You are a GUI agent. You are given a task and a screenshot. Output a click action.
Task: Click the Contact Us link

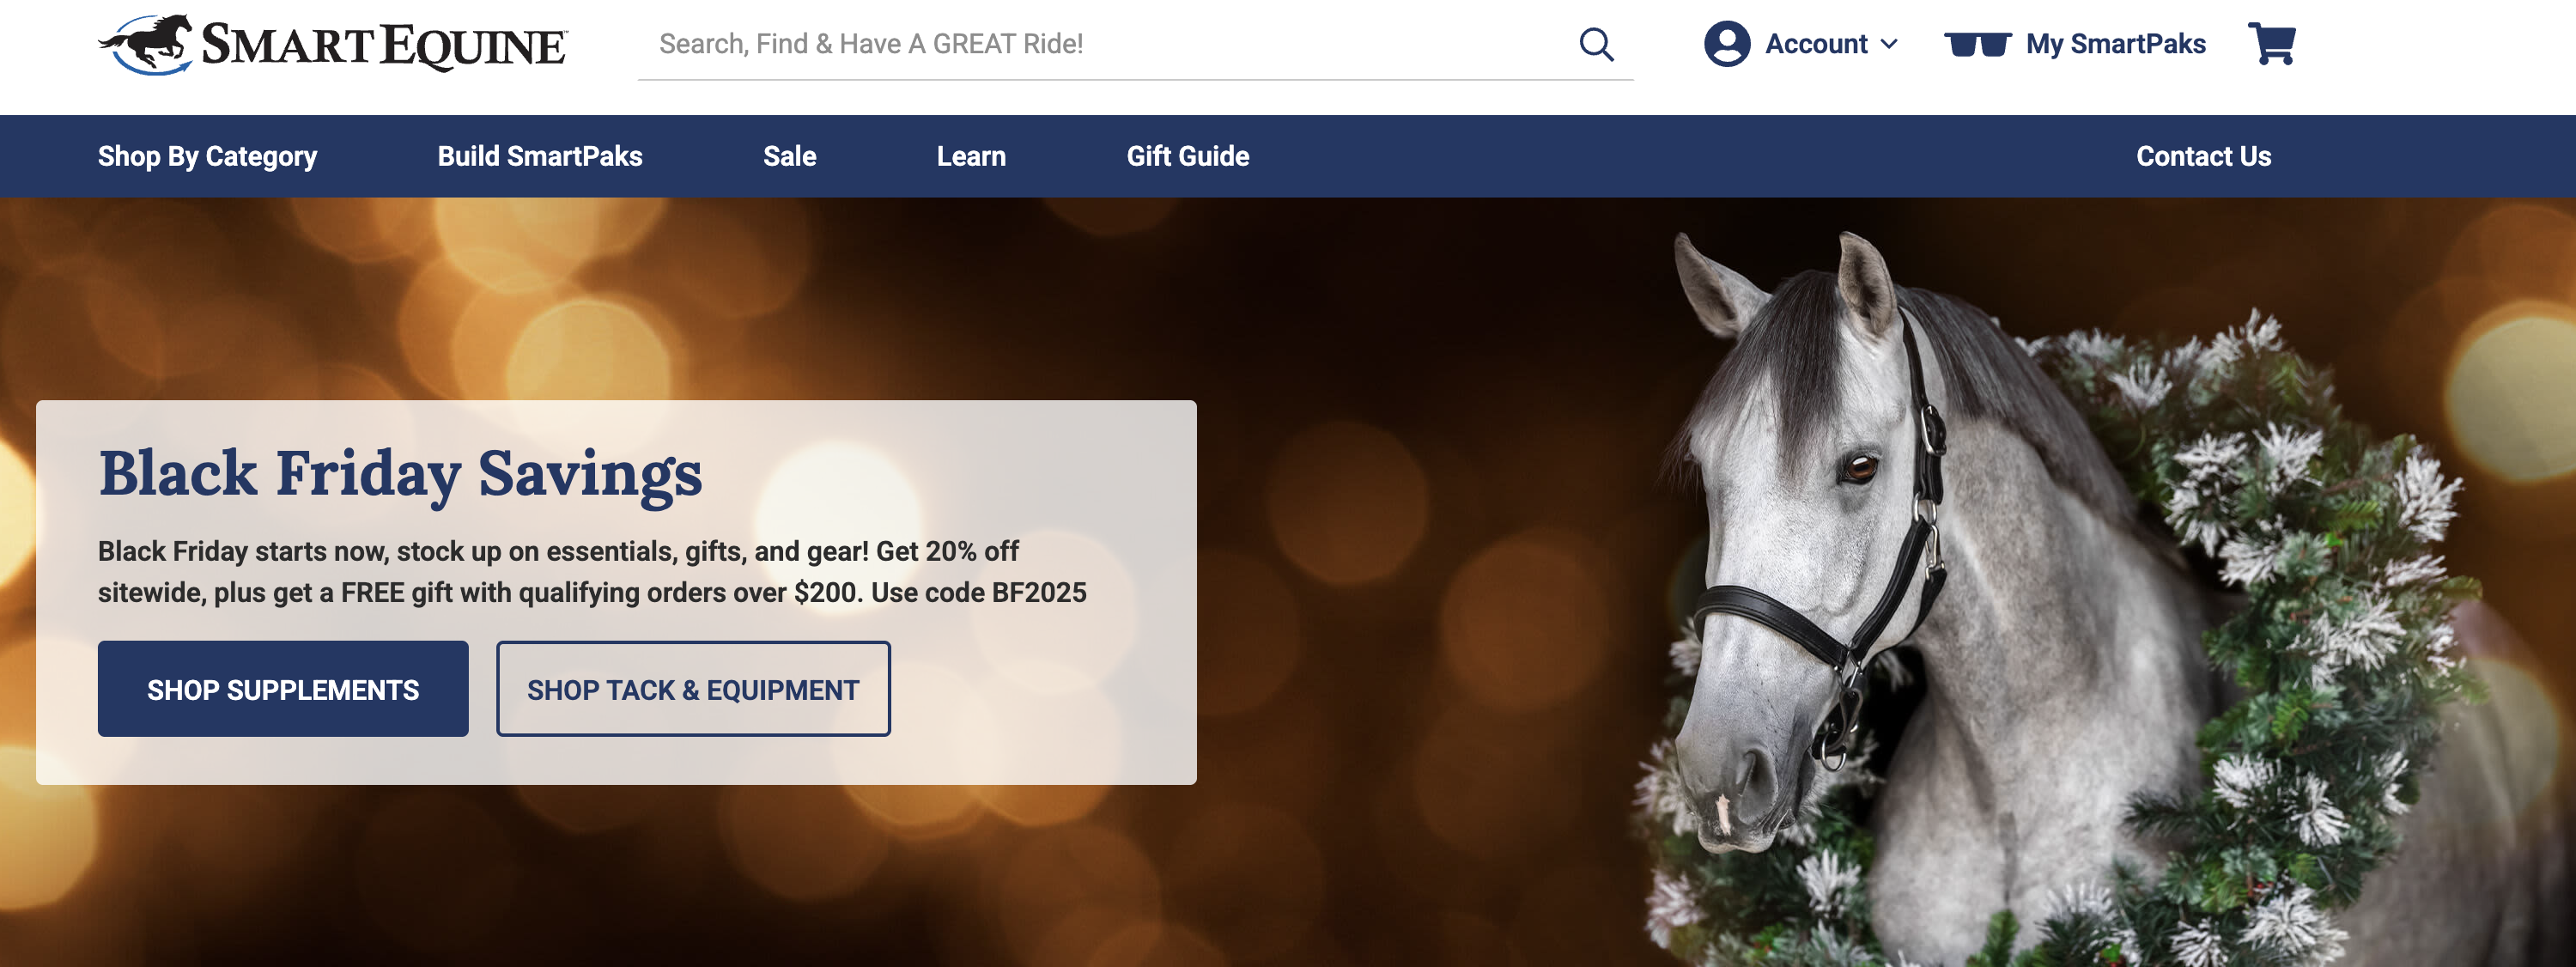(x=2203, y=156)
